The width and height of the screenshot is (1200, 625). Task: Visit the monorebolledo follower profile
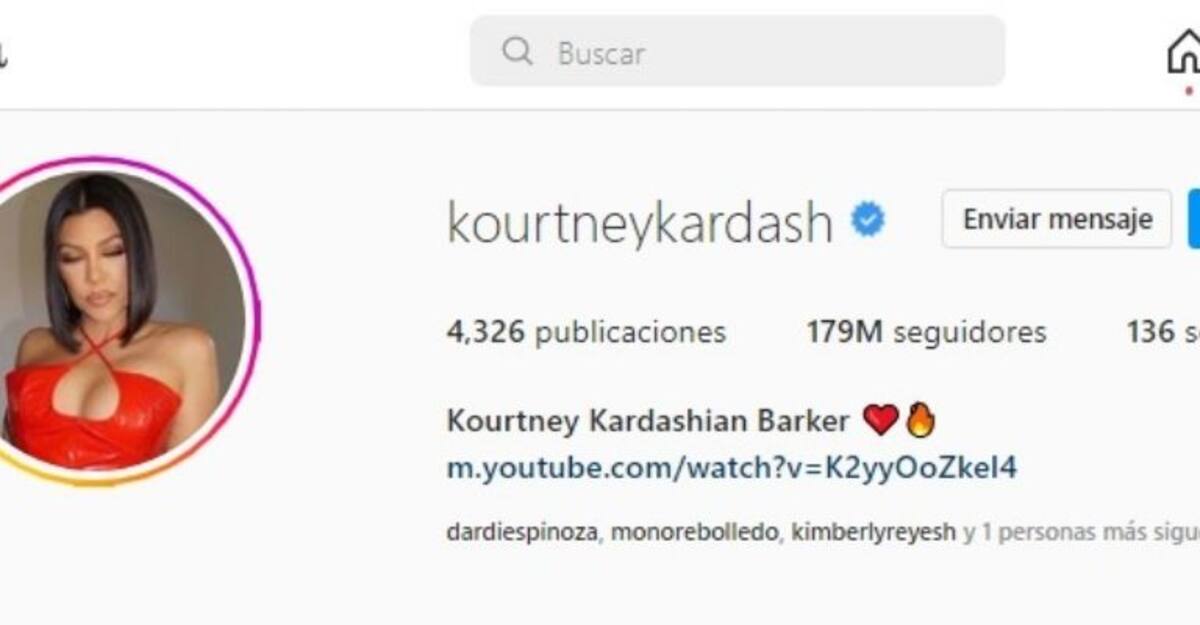click(x=694, y=533)
